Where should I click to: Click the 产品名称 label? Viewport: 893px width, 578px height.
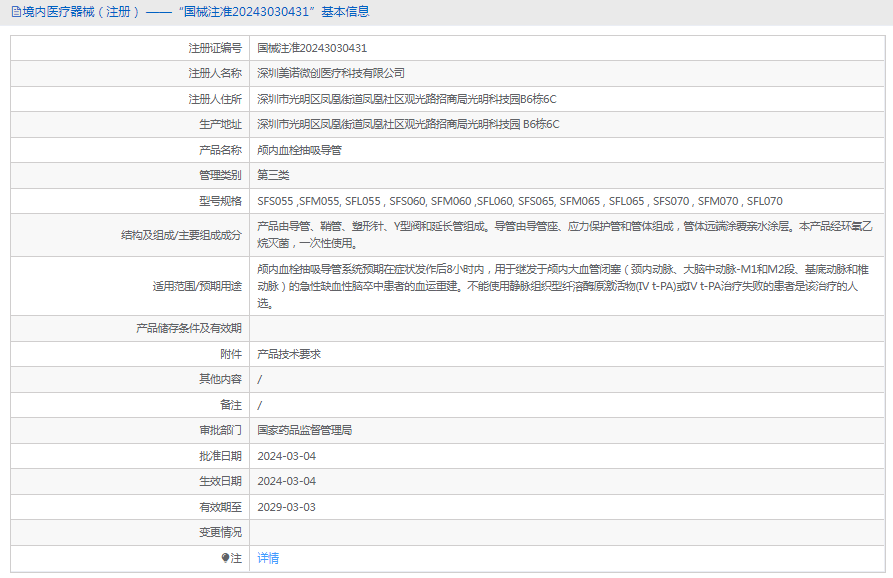tap(220, 150)
